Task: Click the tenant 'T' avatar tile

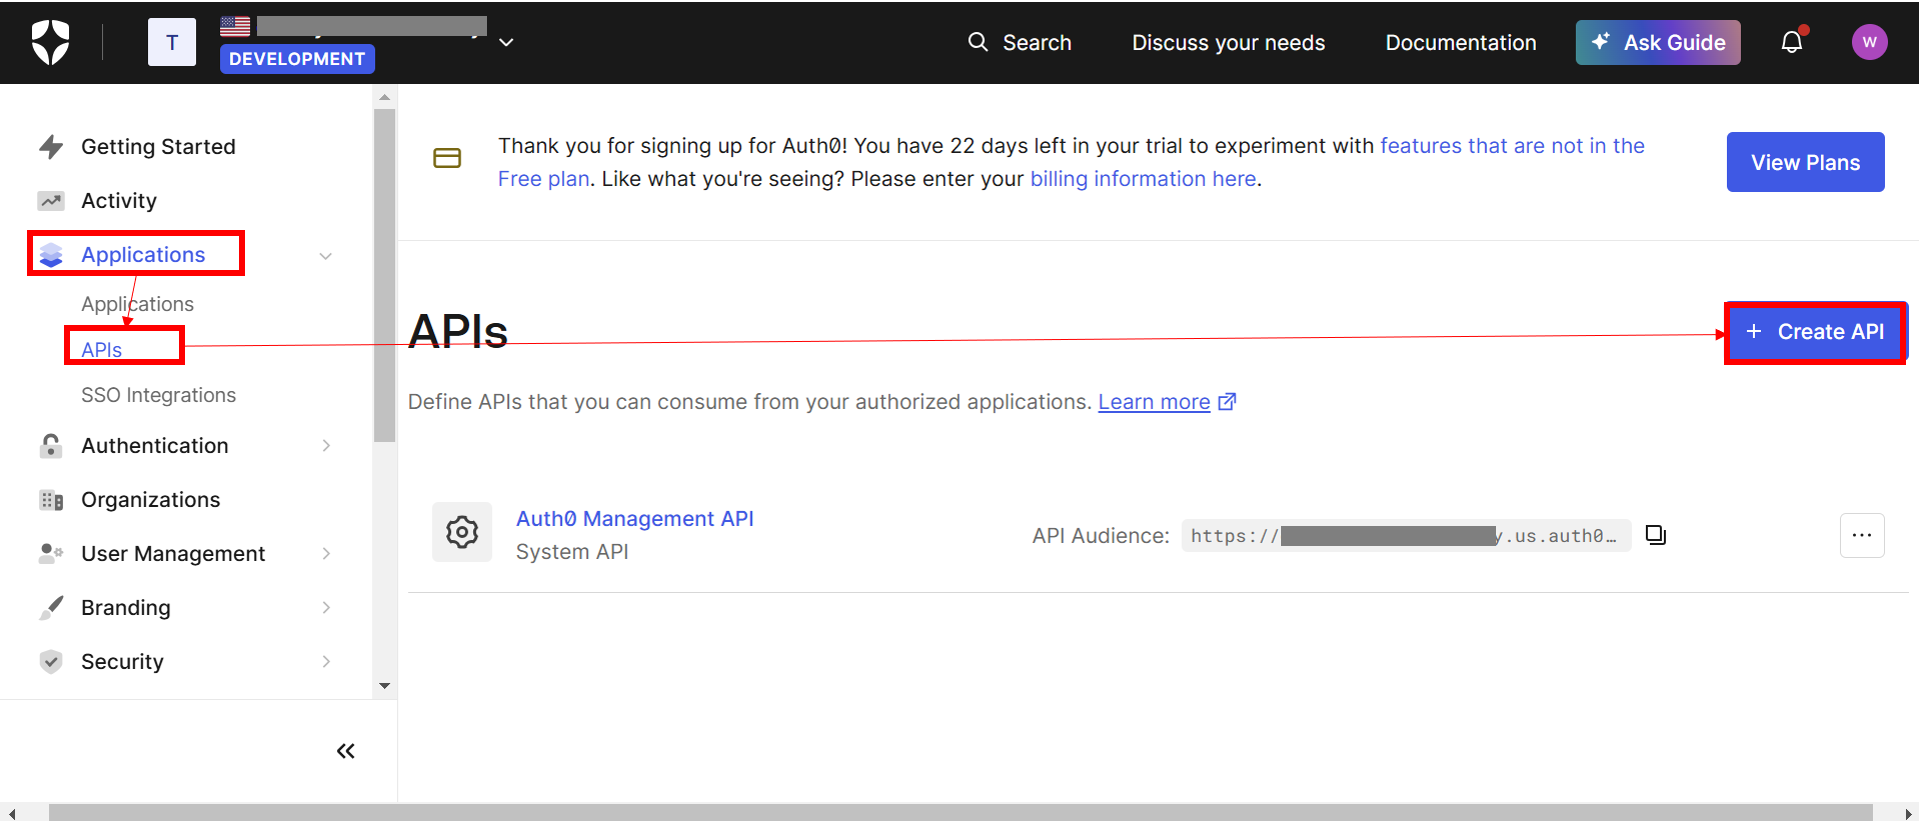Action: [x=172, y=42]
